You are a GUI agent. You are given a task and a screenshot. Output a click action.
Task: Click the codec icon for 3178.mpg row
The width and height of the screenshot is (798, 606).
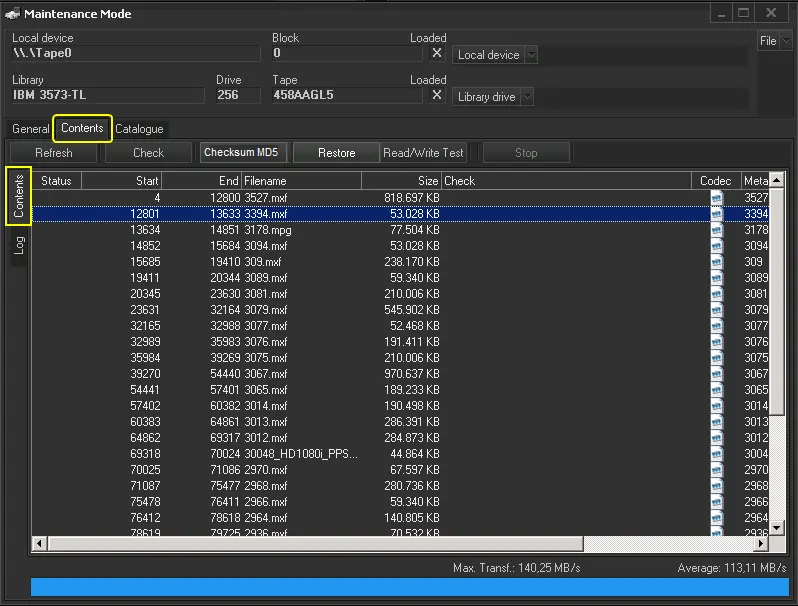(x=716, y=230)
